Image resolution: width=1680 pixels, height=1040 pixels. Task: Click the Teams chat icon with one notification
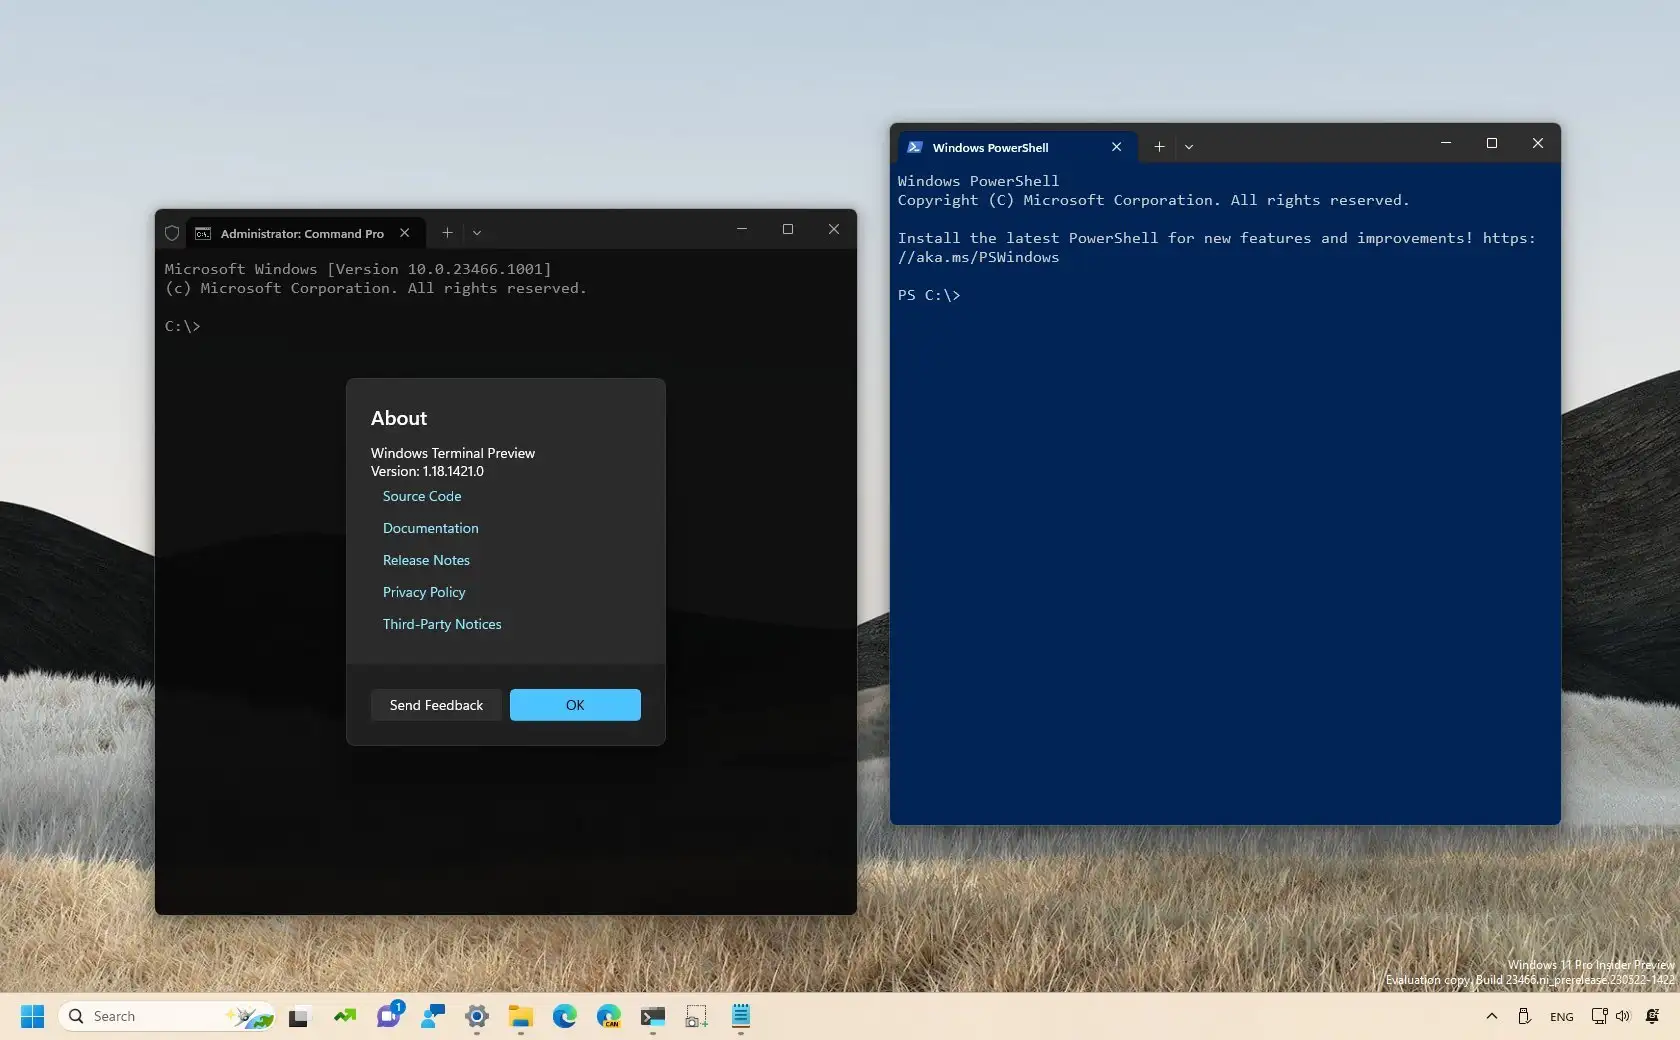tap(389, 1016)
